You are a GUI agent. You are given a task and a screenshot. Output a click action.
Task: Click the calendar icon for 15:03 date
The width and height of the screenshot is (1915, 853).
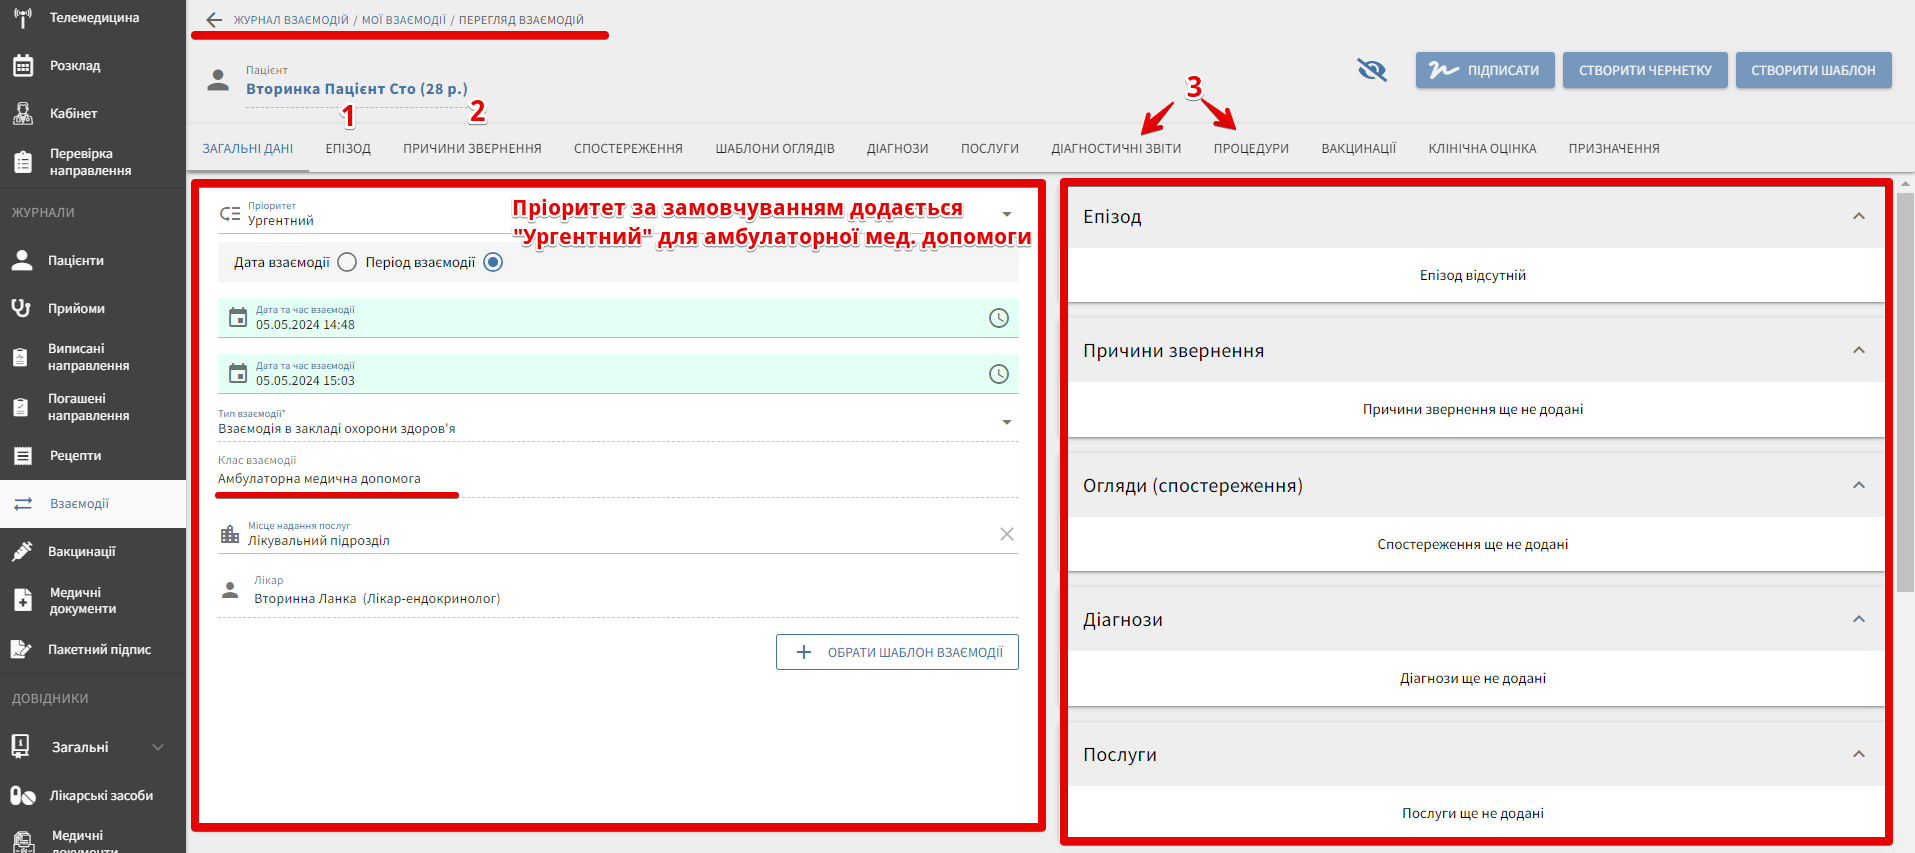238,374
